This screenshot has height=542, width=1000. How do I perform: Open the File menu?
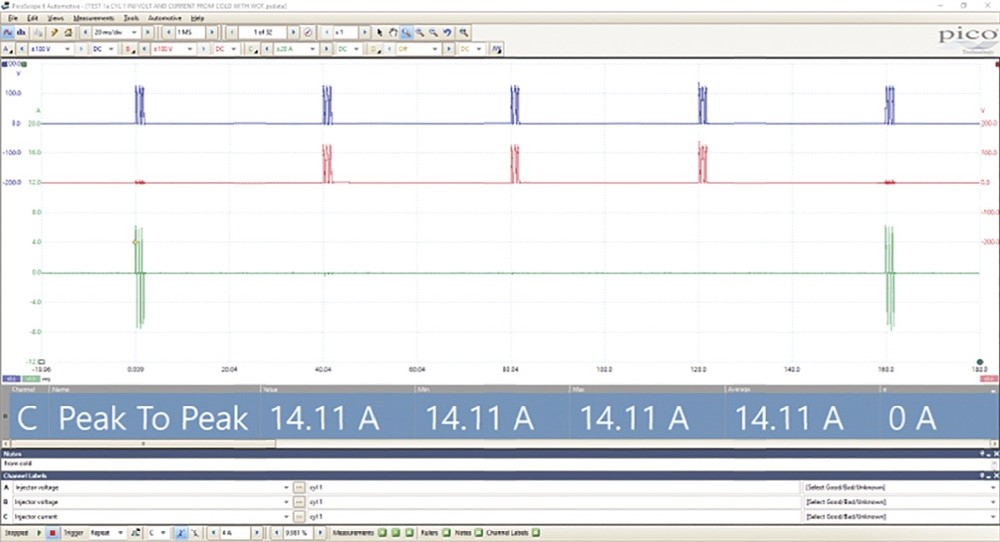pos(13,18)
